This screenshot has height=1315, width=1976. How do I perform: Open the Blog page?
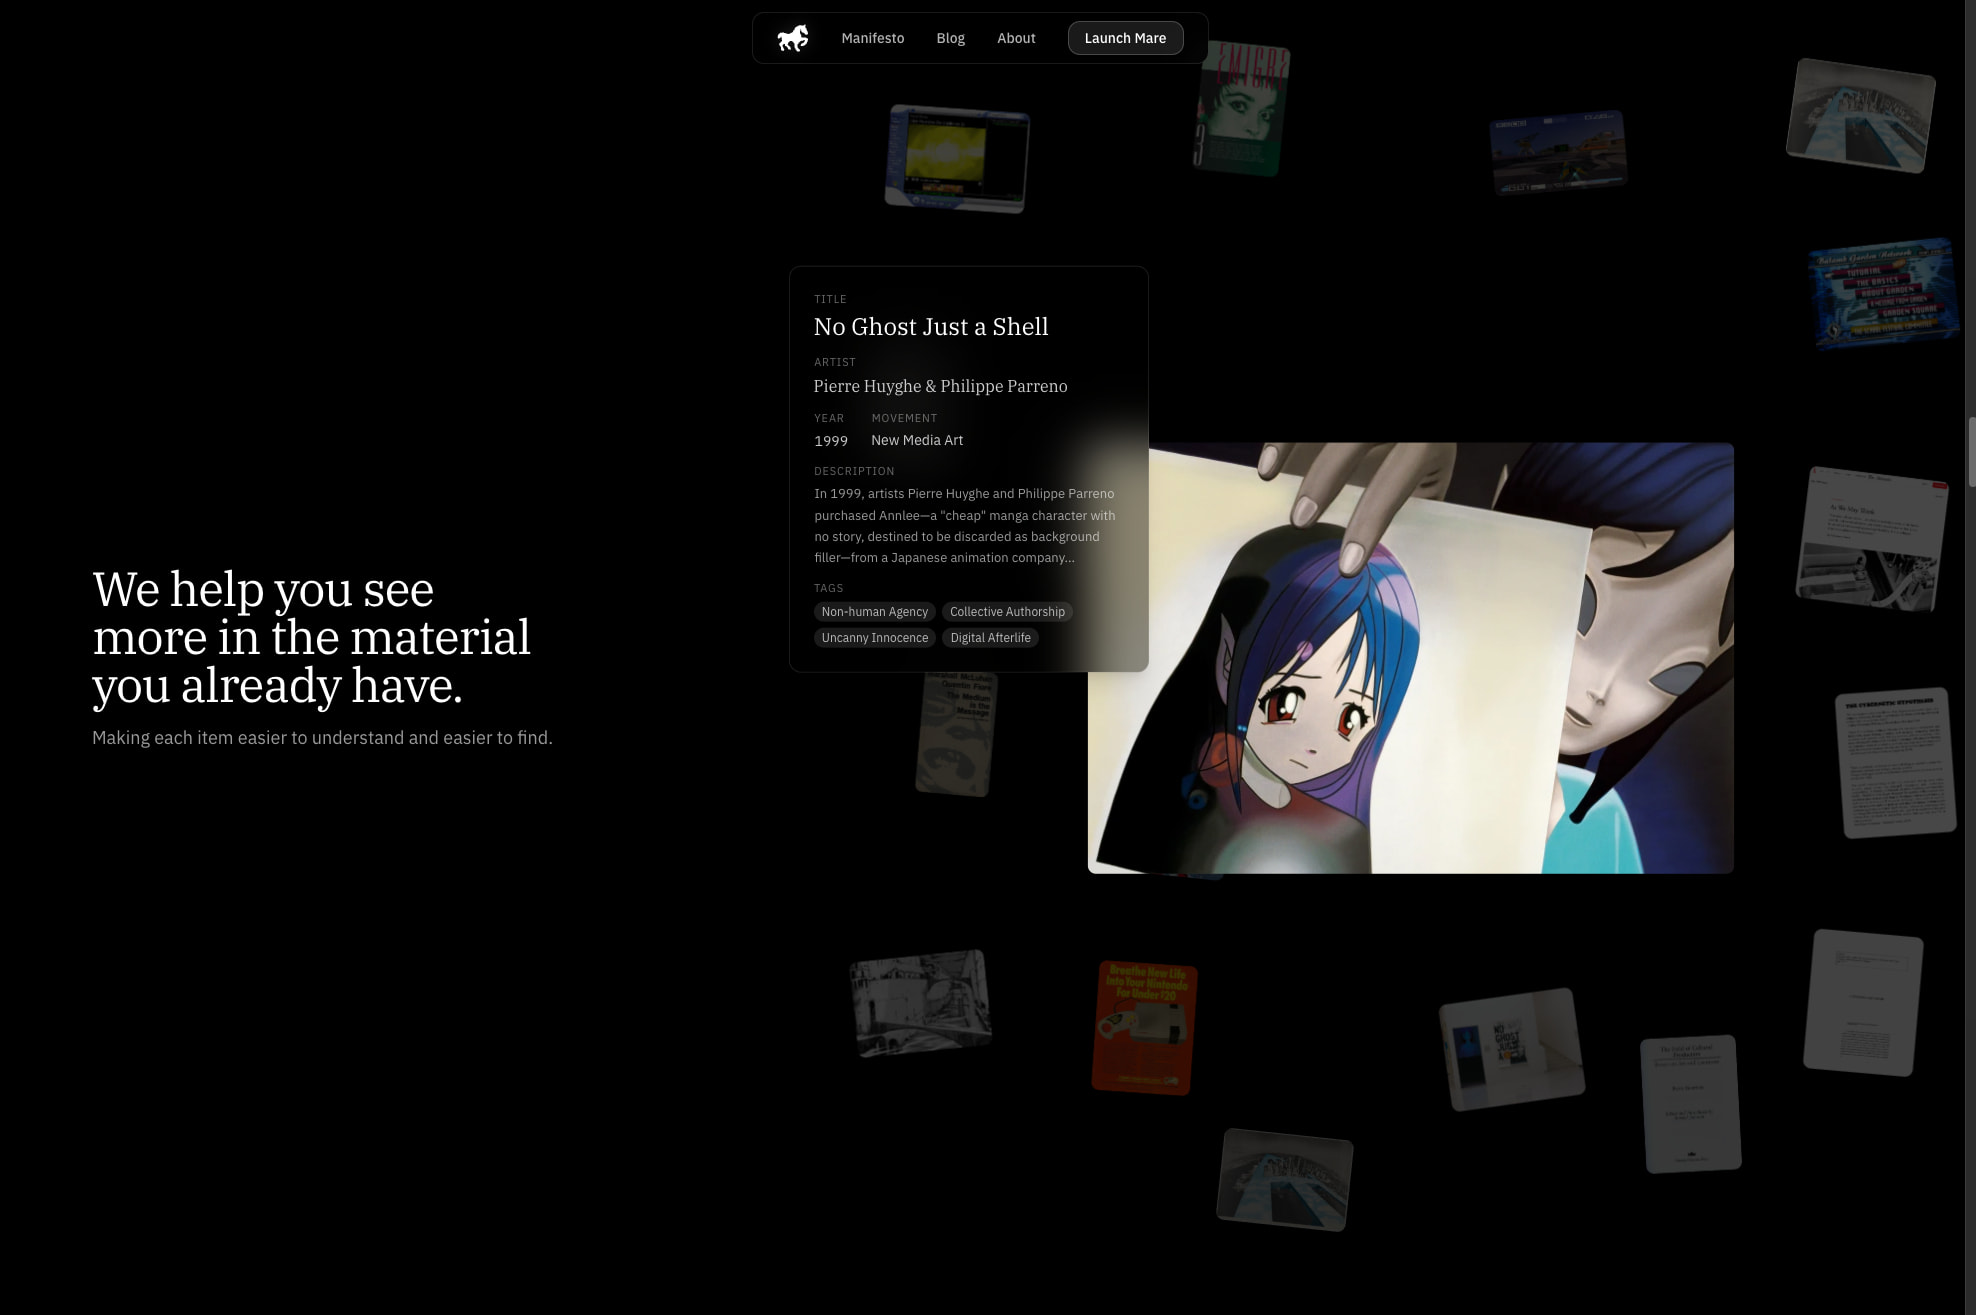pyautogui.click(x=950, y=38)
